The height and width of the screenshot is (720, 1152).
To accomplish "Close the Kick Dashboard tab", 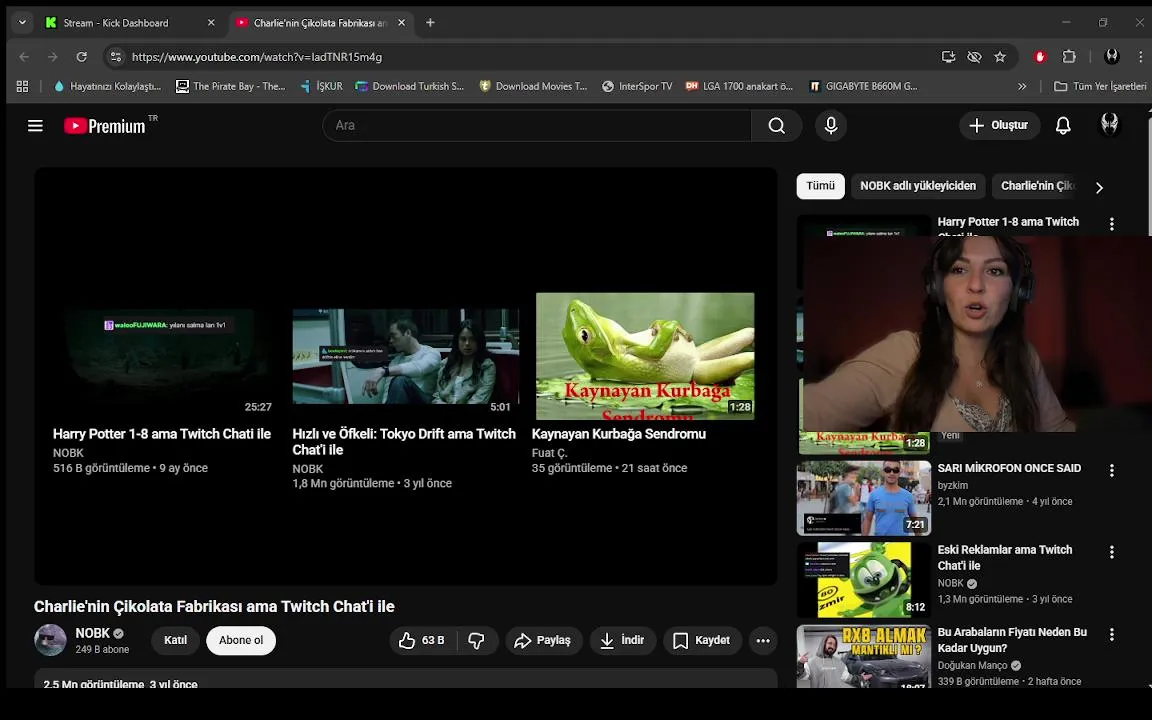I will click(x=211, y=23).
